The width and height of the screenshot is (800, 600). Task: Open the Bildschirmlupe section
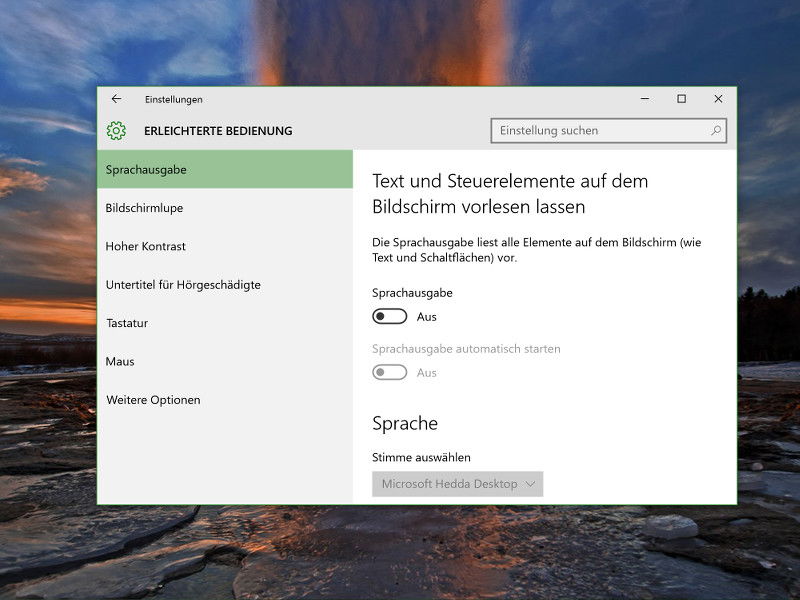225,208
